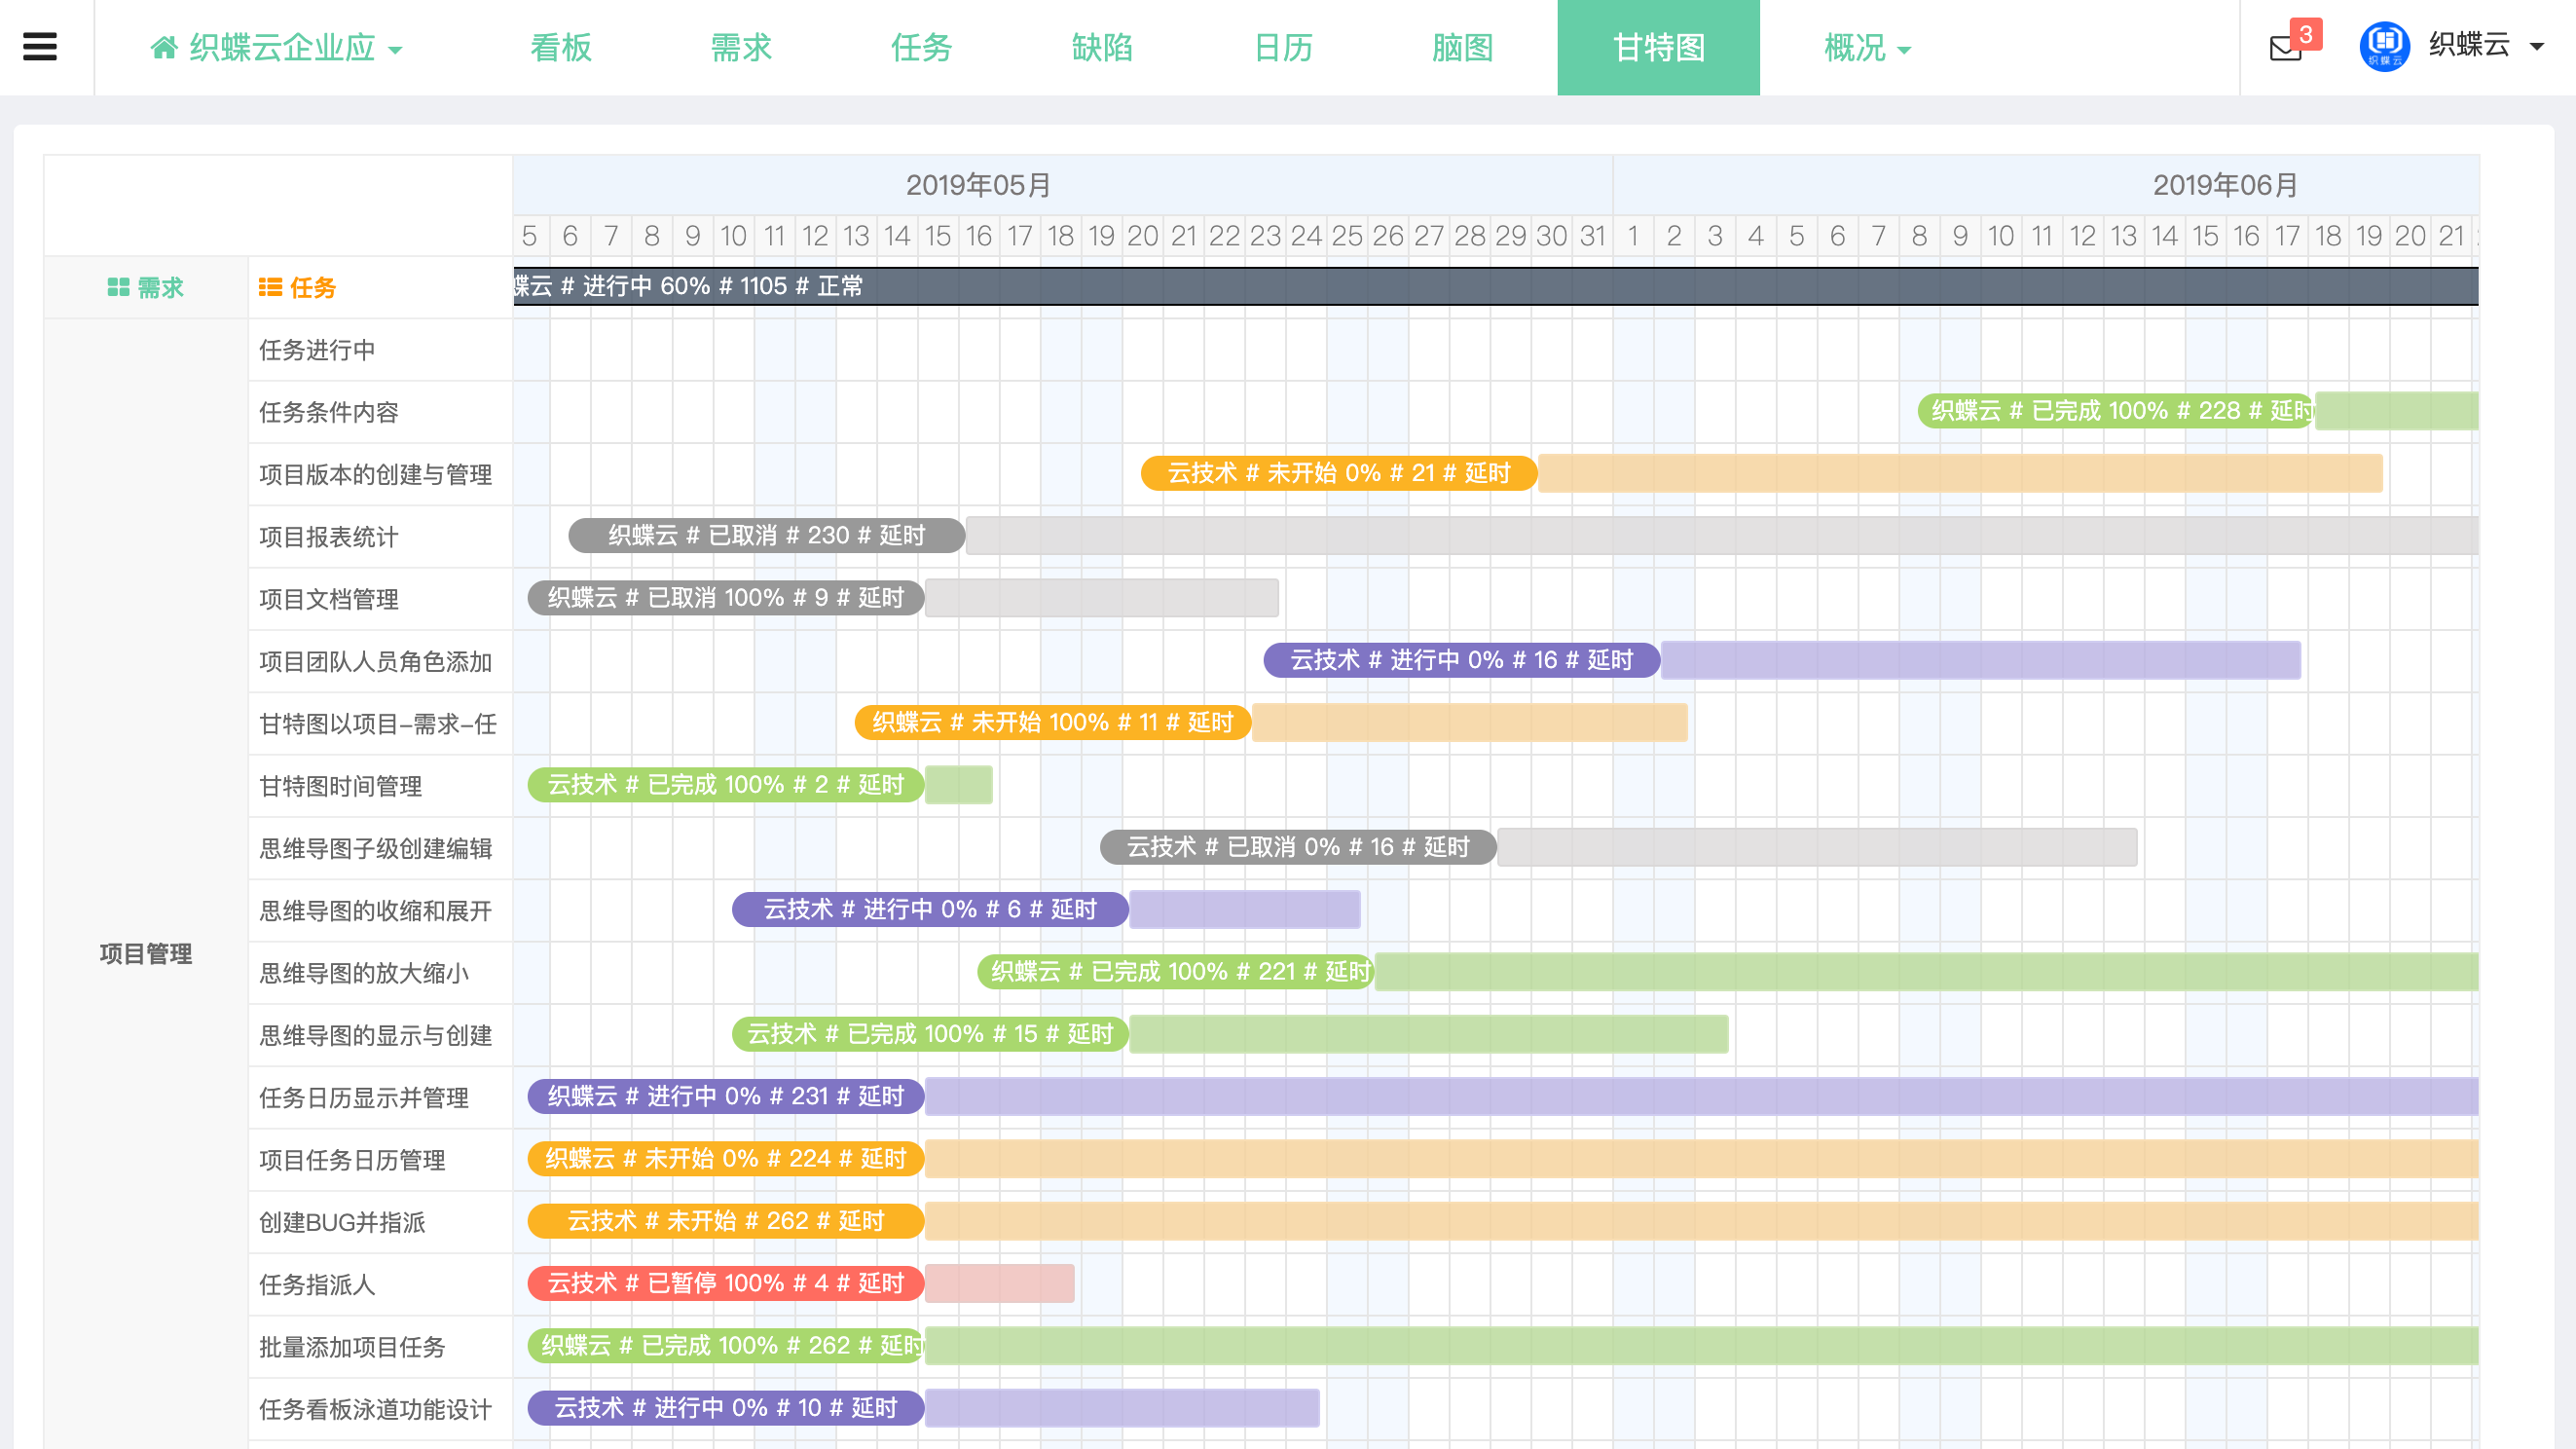This screenshot has width=2576, height=1449.
Task: Open the hamburger side menu
Action: click(40, 47)
